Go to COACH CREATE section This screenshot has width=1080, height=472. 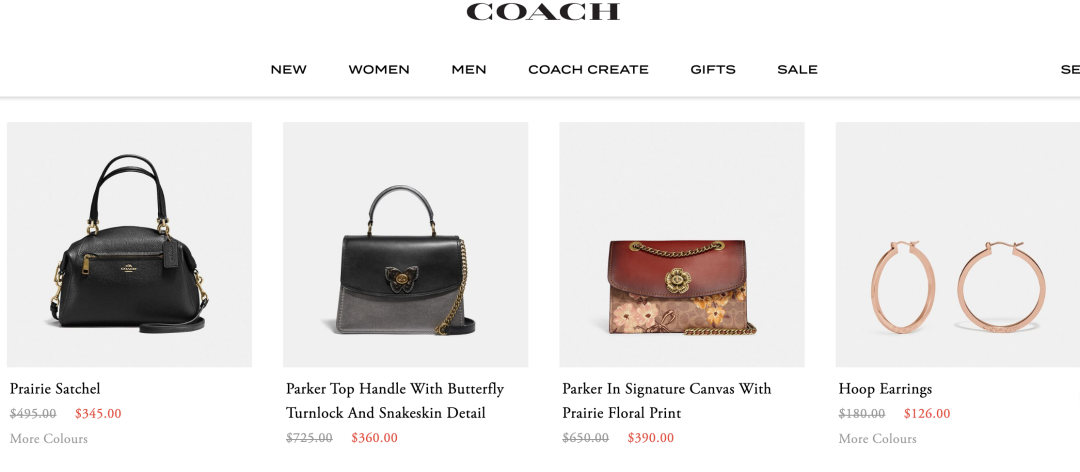click(588, 70)
